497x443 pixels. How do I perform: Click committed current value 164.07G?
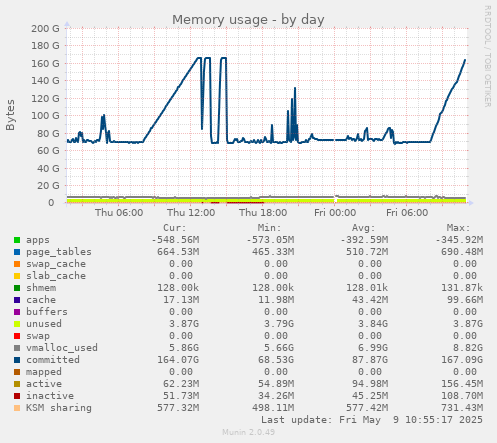tap(178, 360)
